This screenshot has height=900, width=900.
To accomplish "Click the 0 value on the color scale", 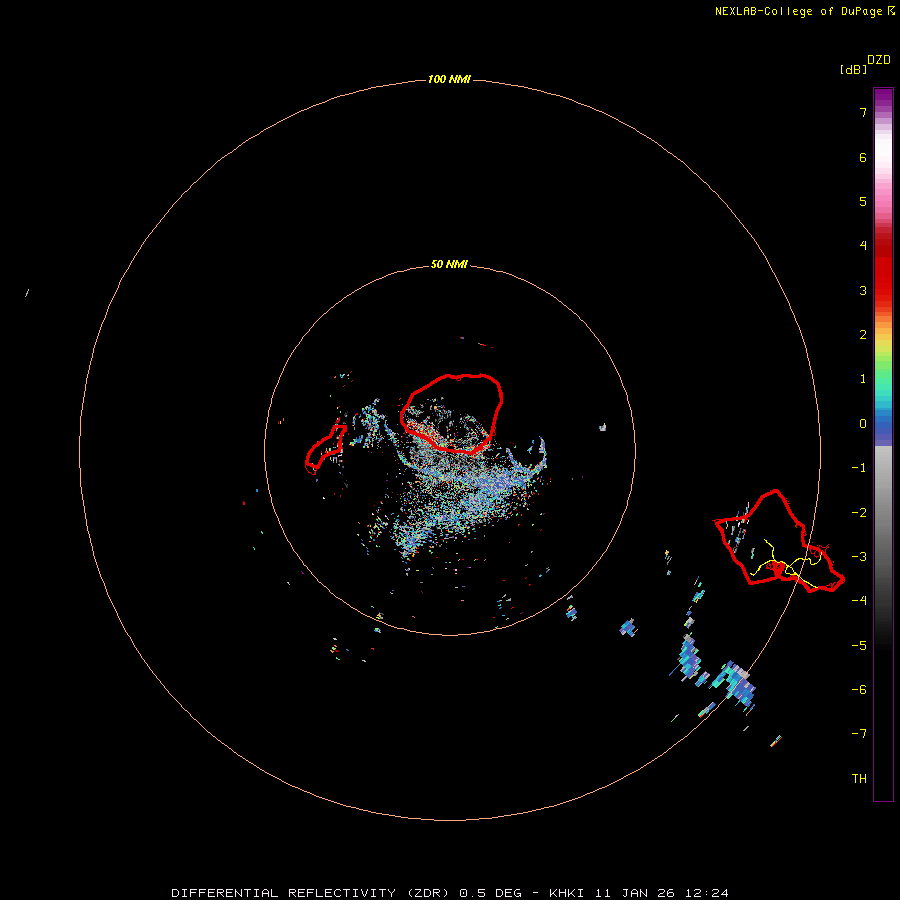I will pos(863,424).
